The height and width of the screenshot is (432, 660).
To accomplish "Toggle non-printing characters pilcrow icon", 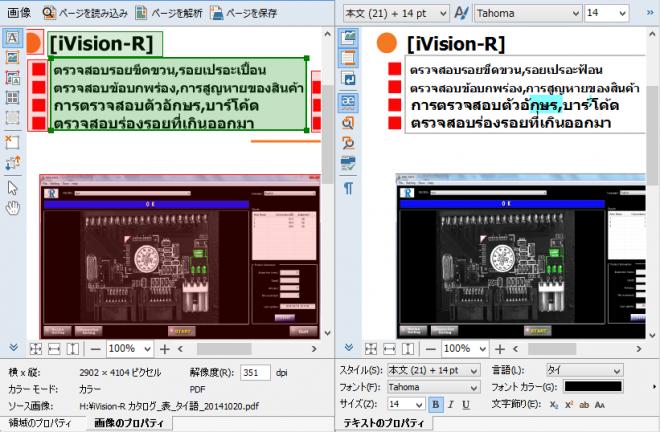I will pos(349,188).
